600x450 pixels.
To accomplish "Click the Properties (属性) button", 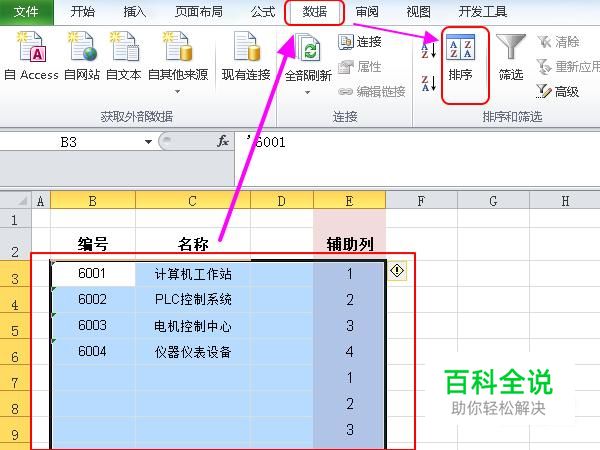I will pyautogui.click(x=360, y=67).
